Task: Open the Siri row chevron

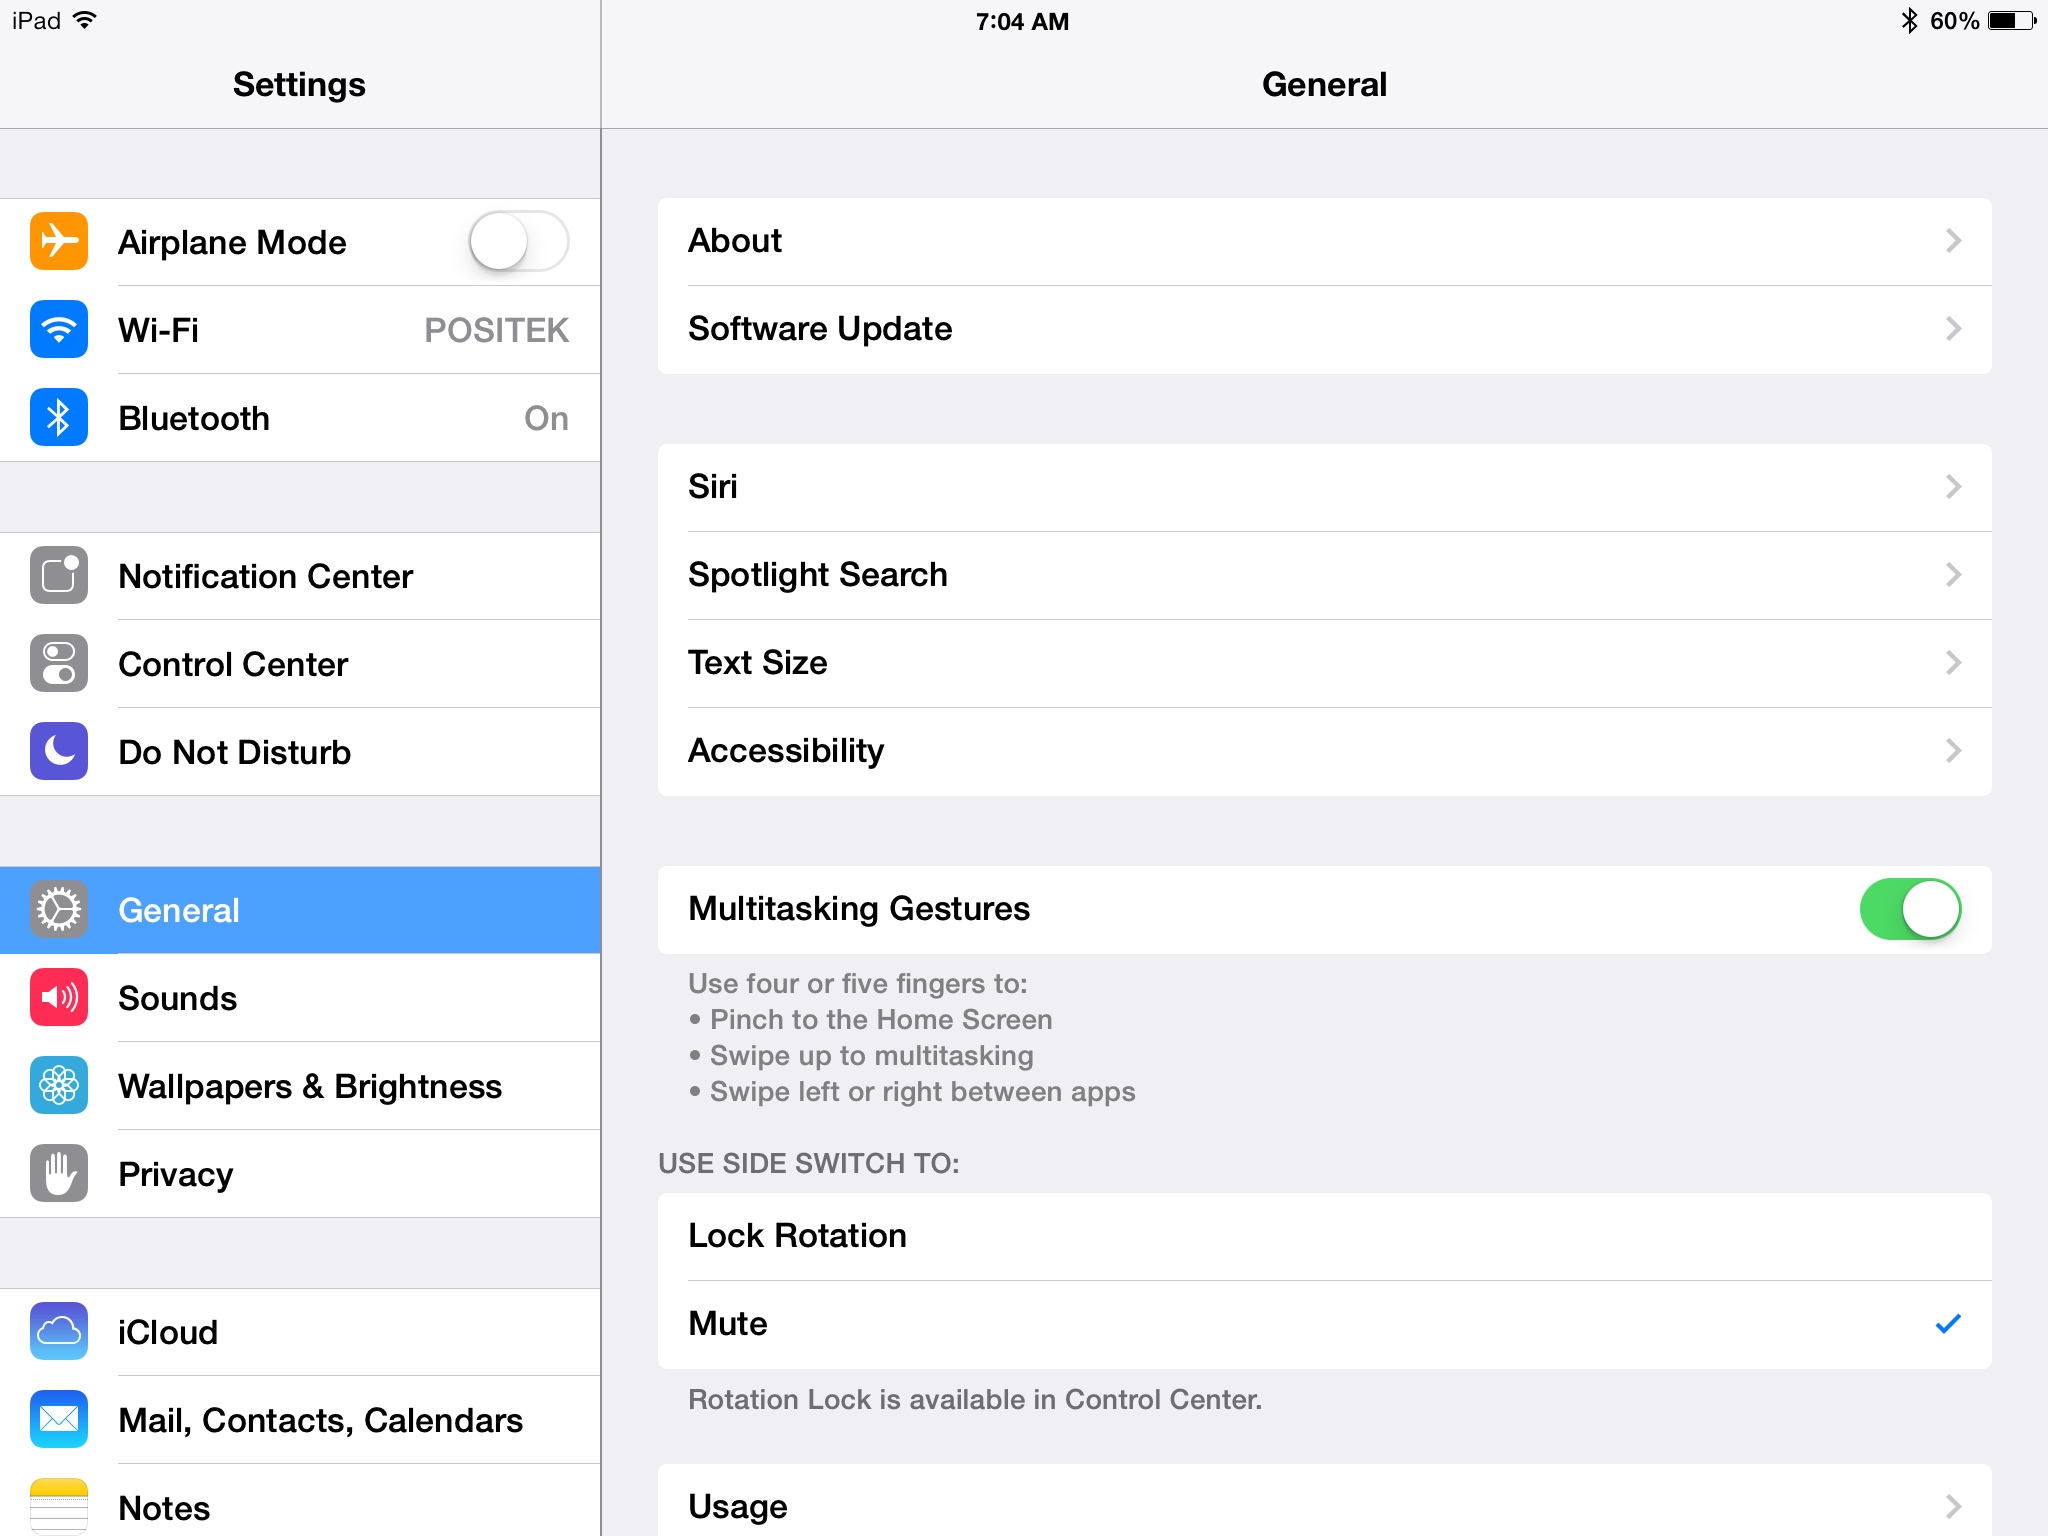Action: tap(1953, 487)
